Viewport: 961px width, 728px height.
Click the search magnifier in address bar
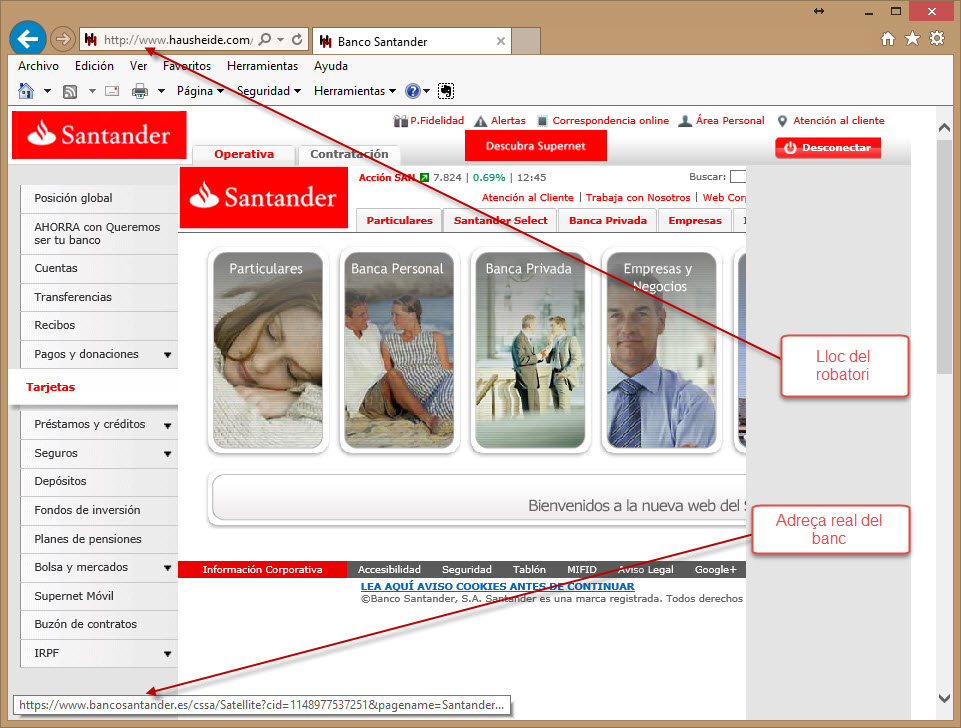[265, 40]
